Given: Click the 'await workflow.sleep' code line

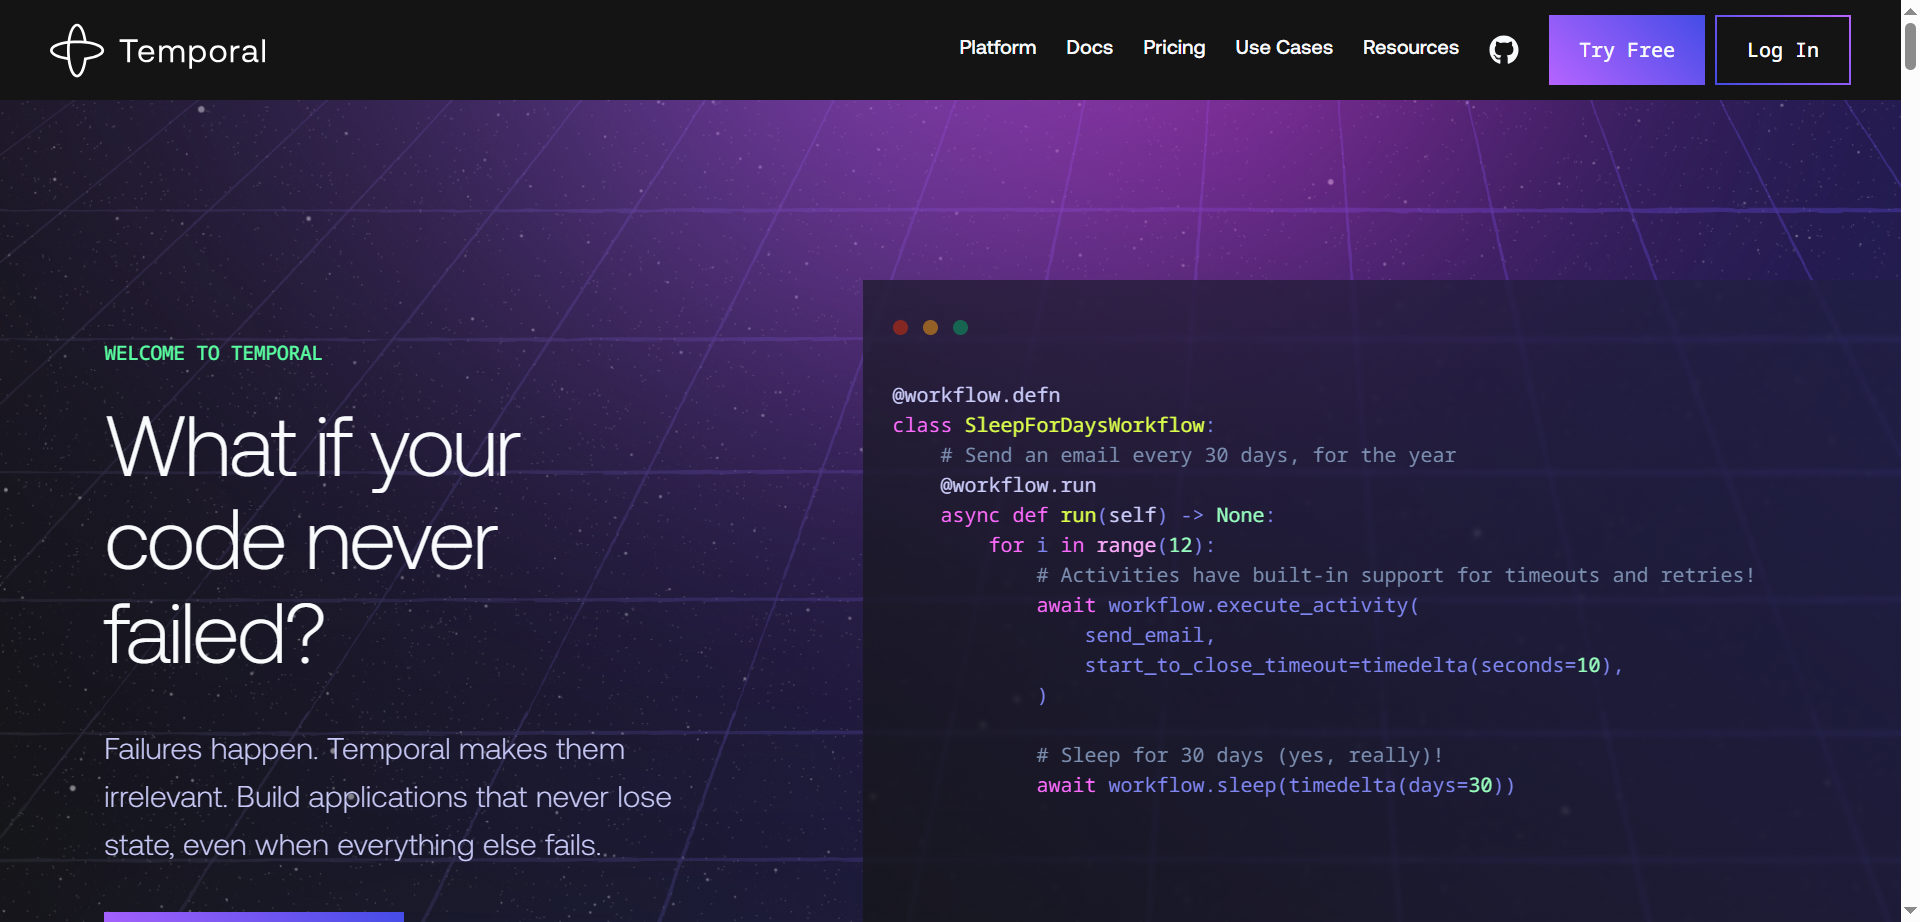Looking at the screenshot, I should 1276,785.
